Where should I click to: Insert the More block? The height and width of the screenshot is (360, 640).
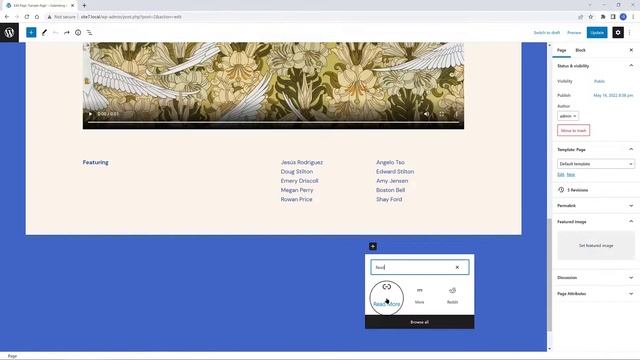pyautogui.click(x=420, y=296)
